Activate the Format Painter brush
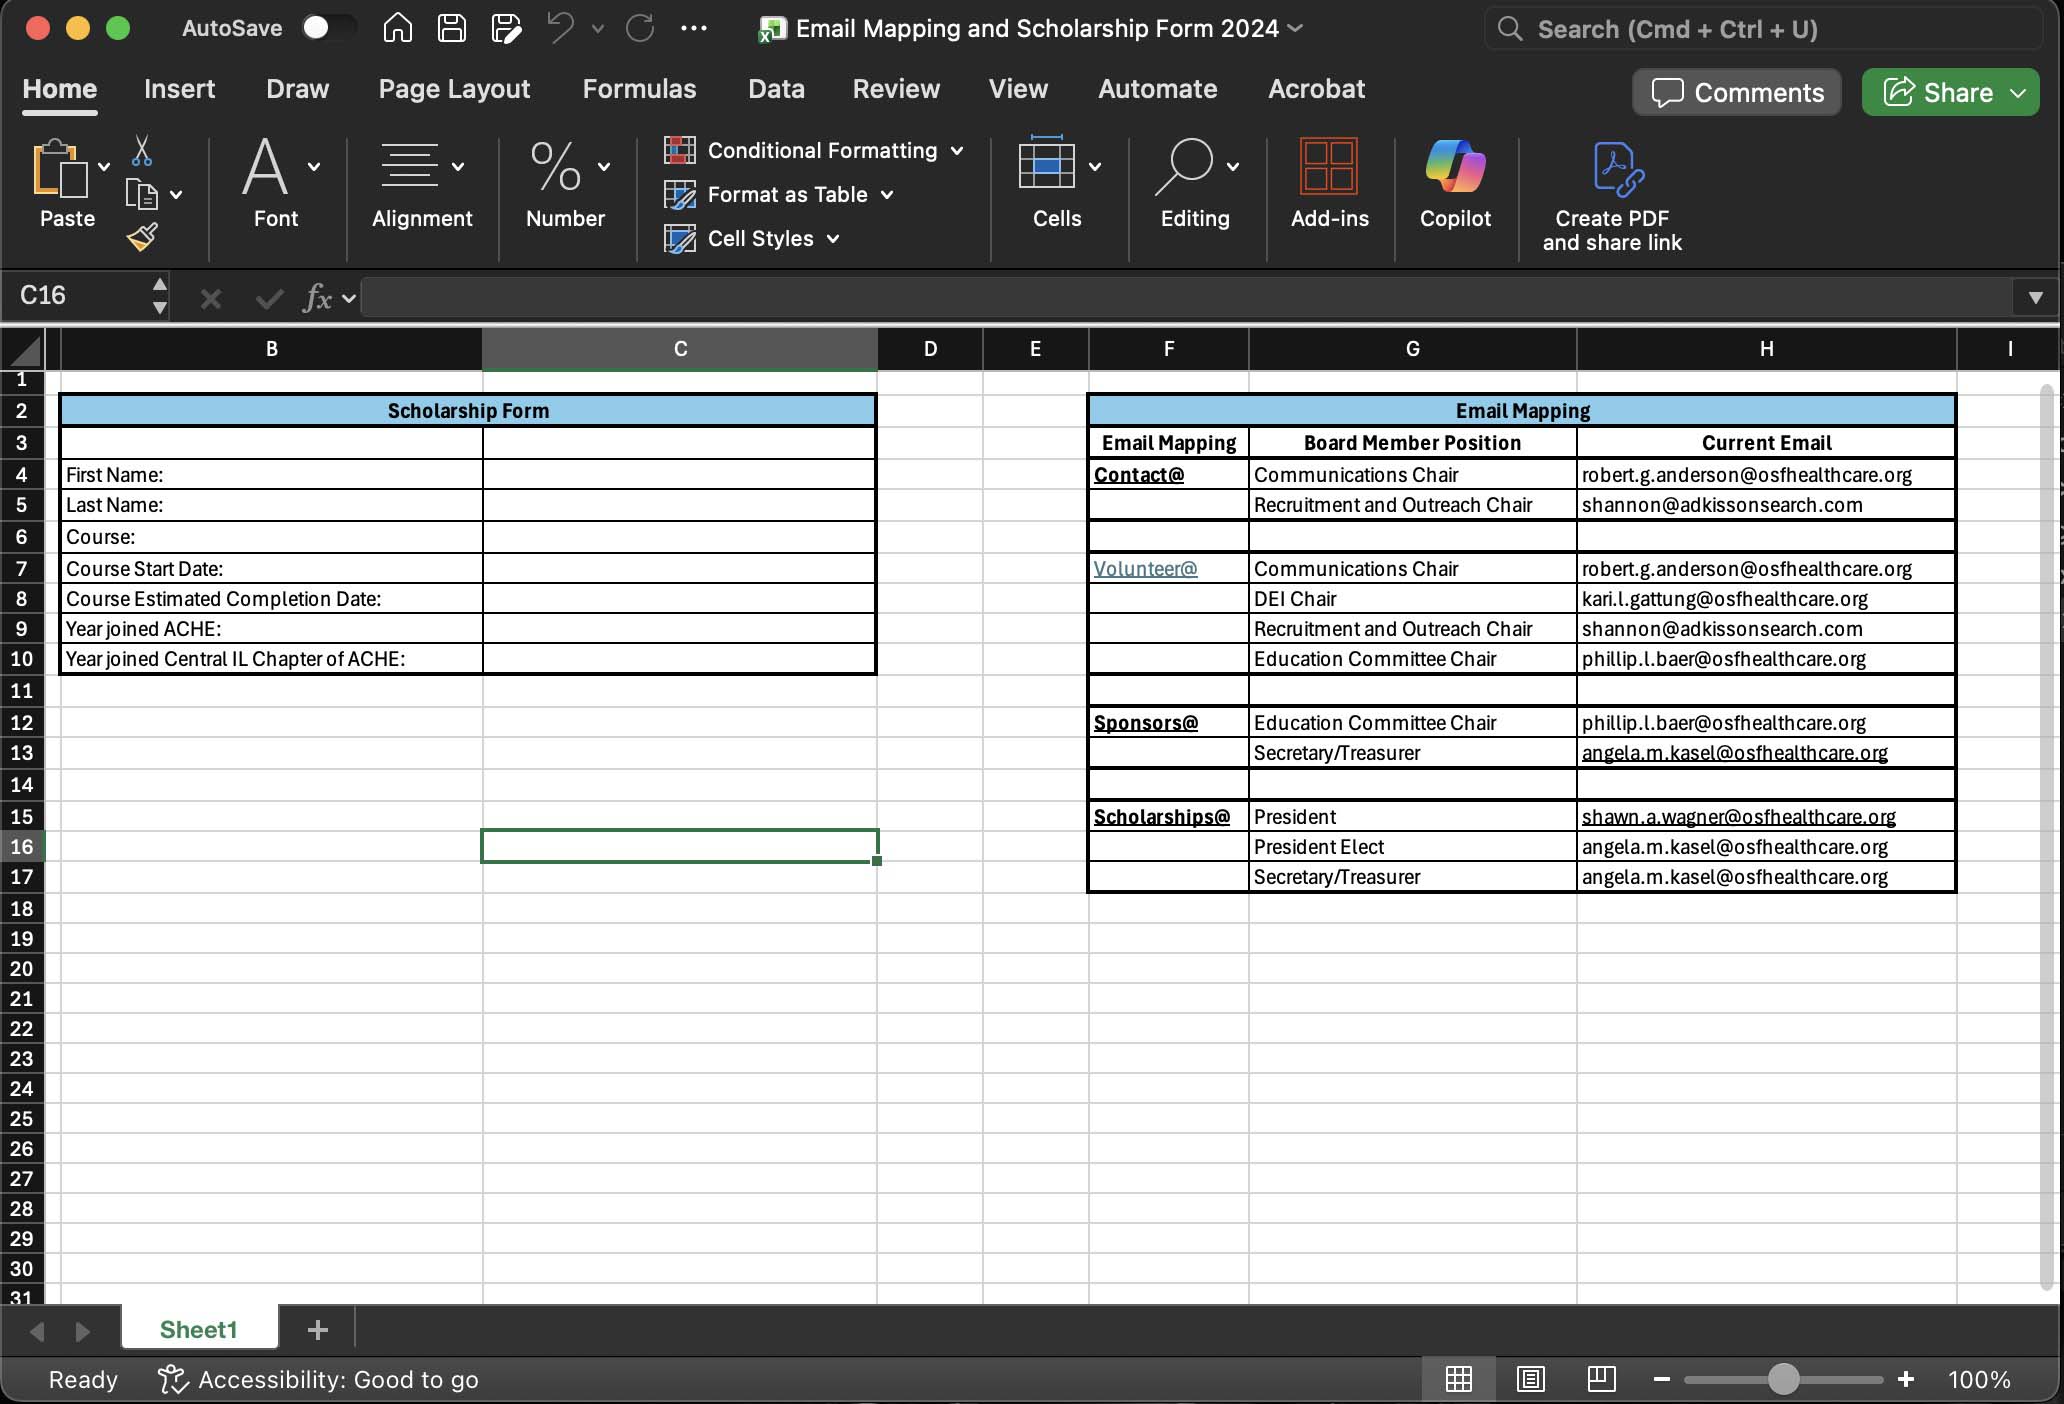Screen dimensions: 2064x1404 pos(142,237)
